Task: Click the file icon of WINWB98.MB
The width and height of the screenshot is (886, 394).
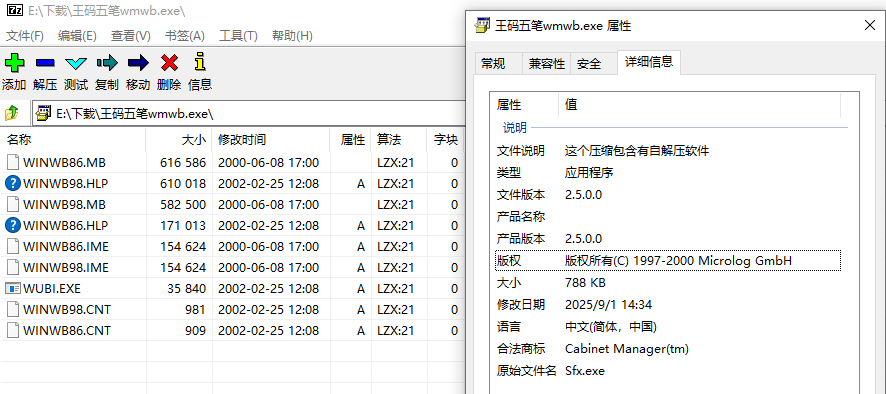Action: [x=13, y=205]
